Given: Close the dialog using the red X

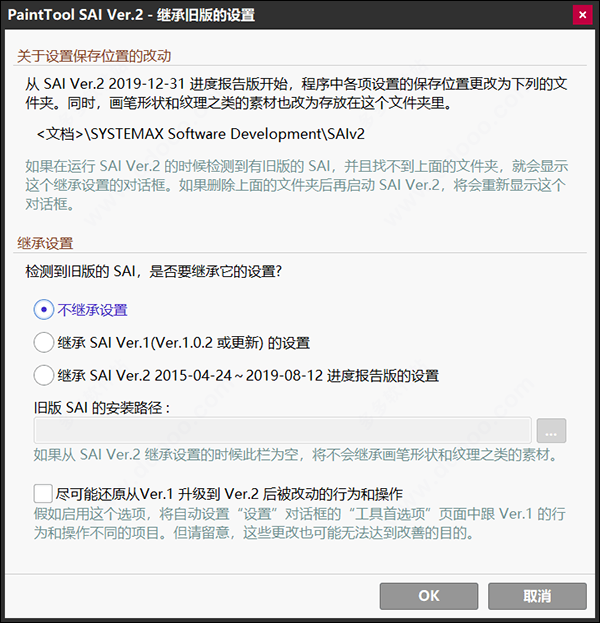Looking at the screenshot, I should click(x=583, y=15).
